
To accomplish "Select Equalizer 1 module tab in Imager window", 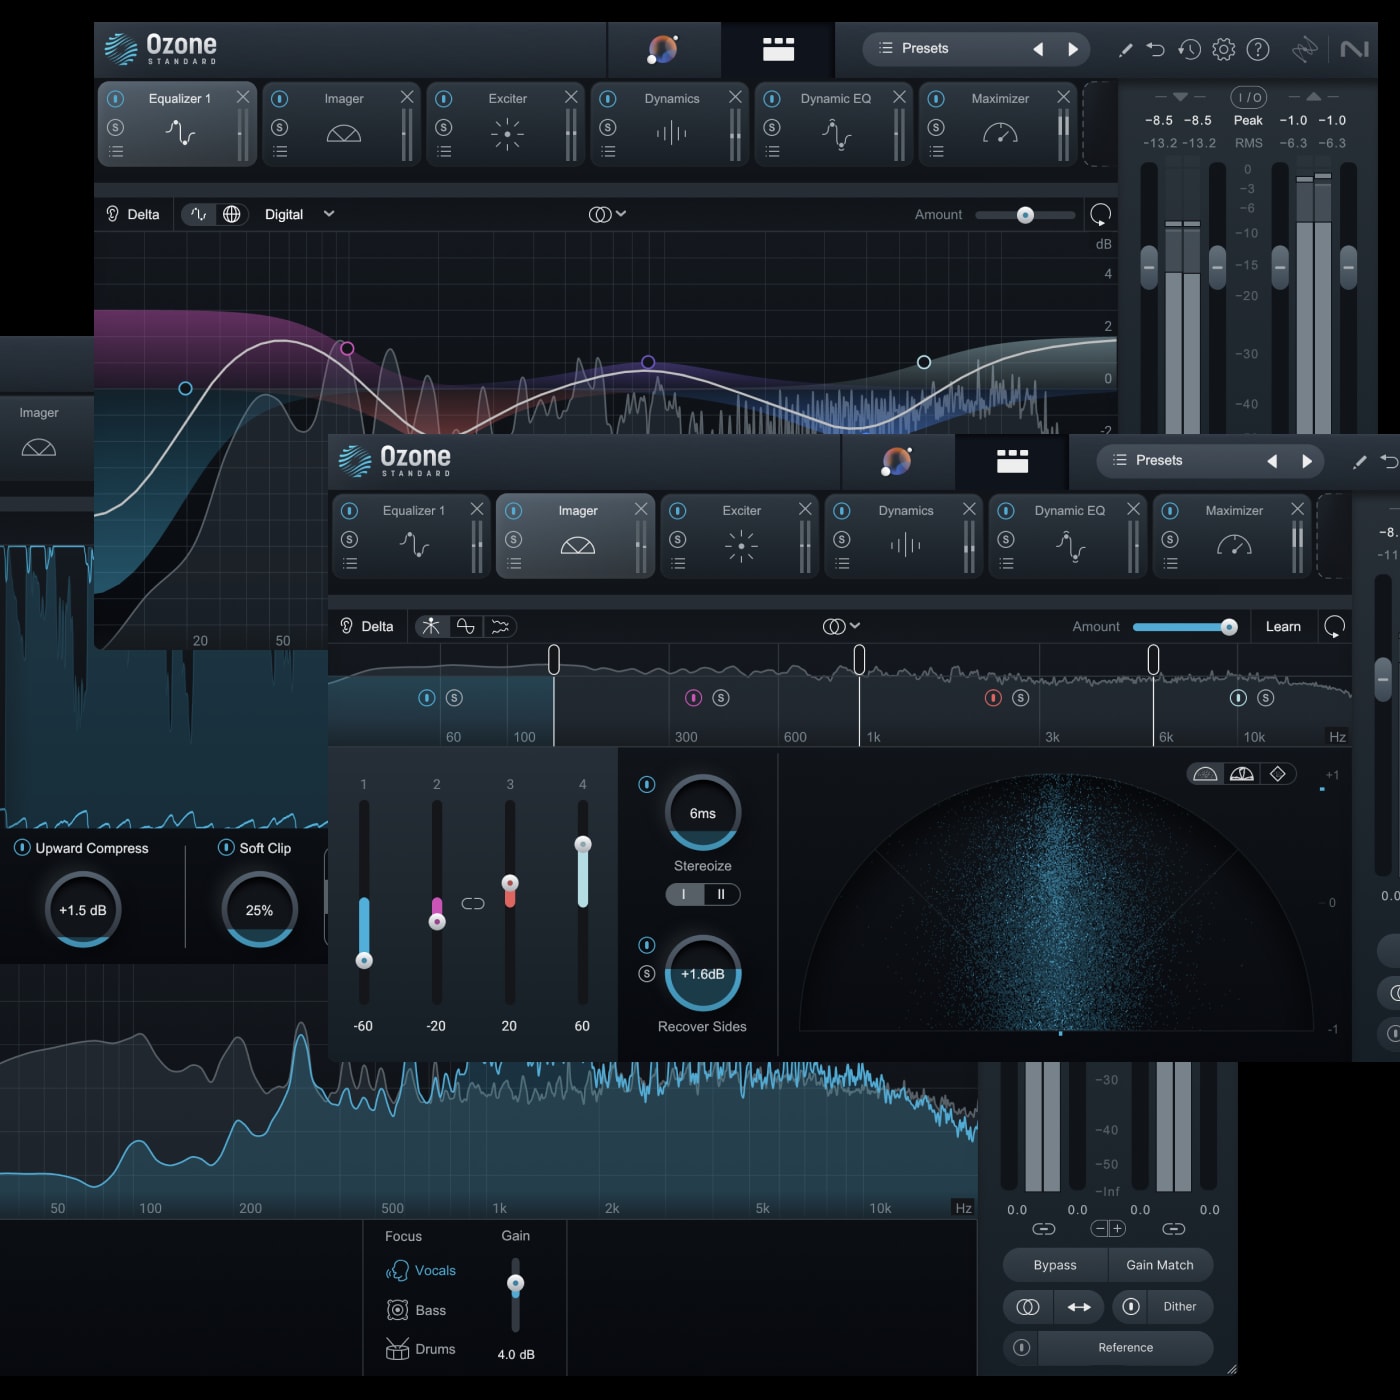I will [413, 536].
